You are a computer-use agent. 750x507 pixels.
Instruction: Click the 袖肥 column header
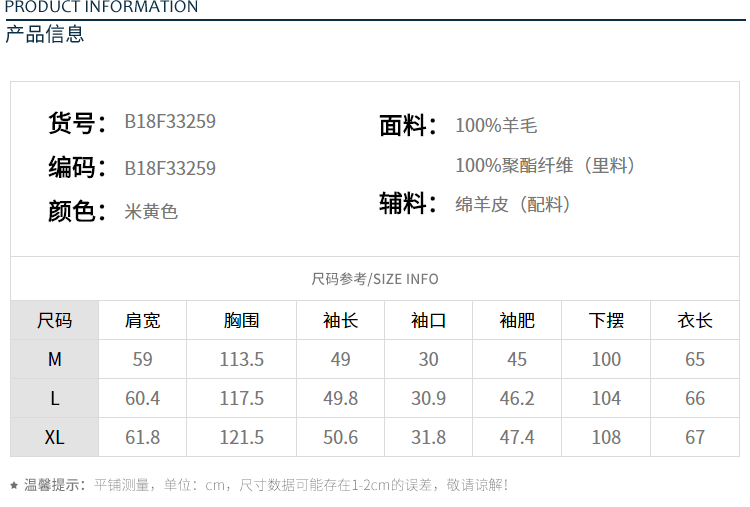[517, 320]
